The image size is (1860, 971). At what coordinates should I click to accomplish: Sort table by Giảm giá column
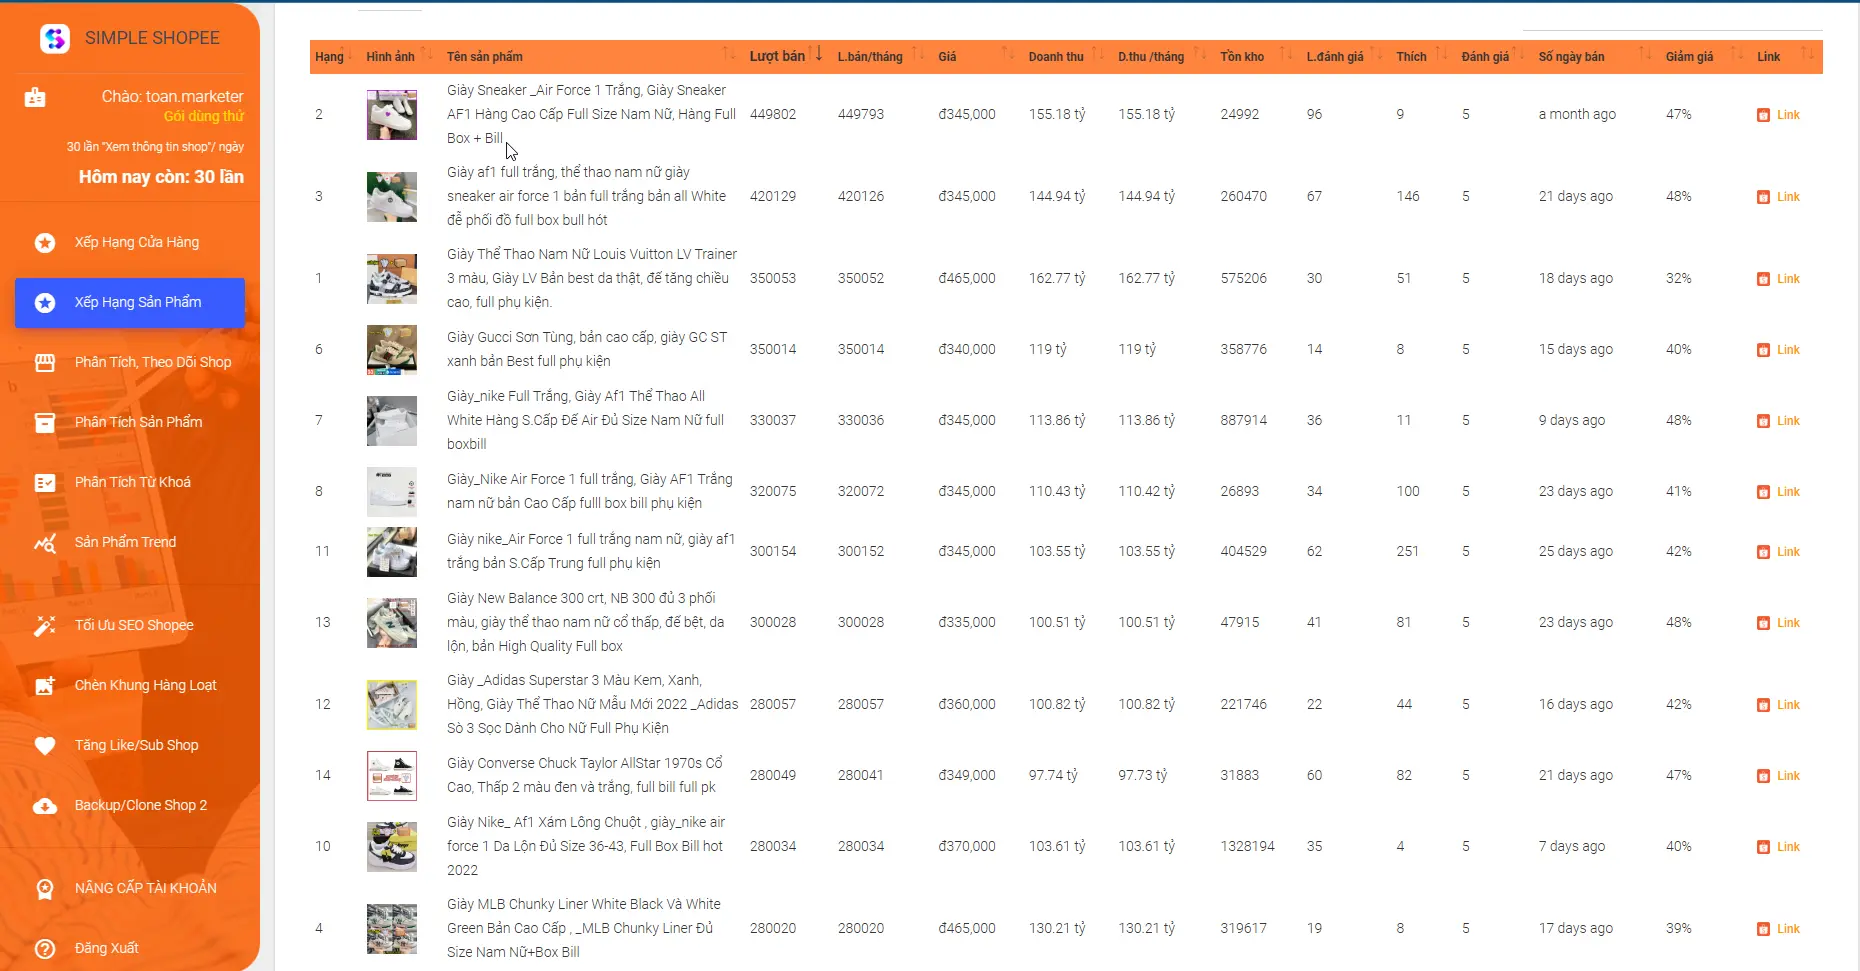[x=1704, y=57]
